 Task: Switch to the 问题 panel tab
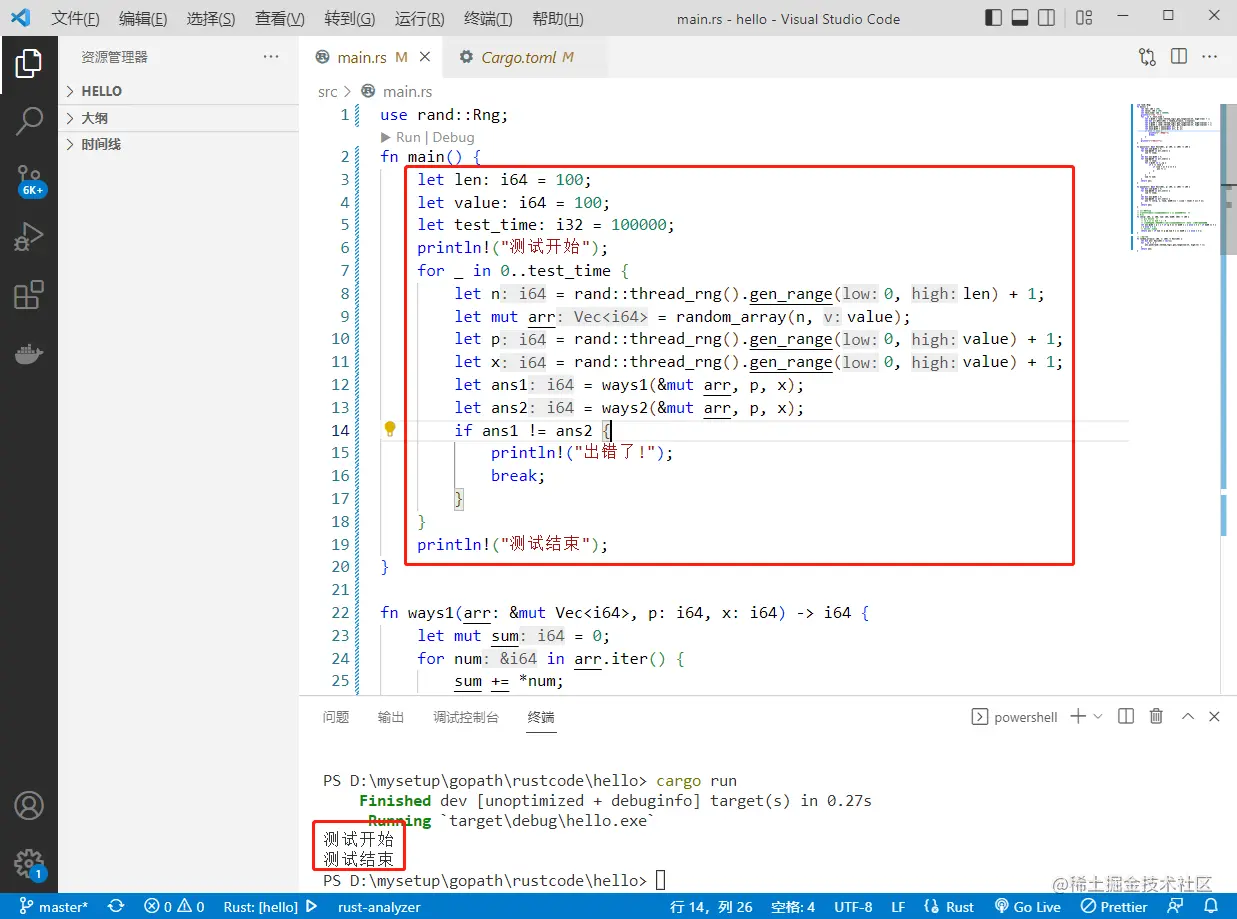pyautogui.click(x=336, y=717)
